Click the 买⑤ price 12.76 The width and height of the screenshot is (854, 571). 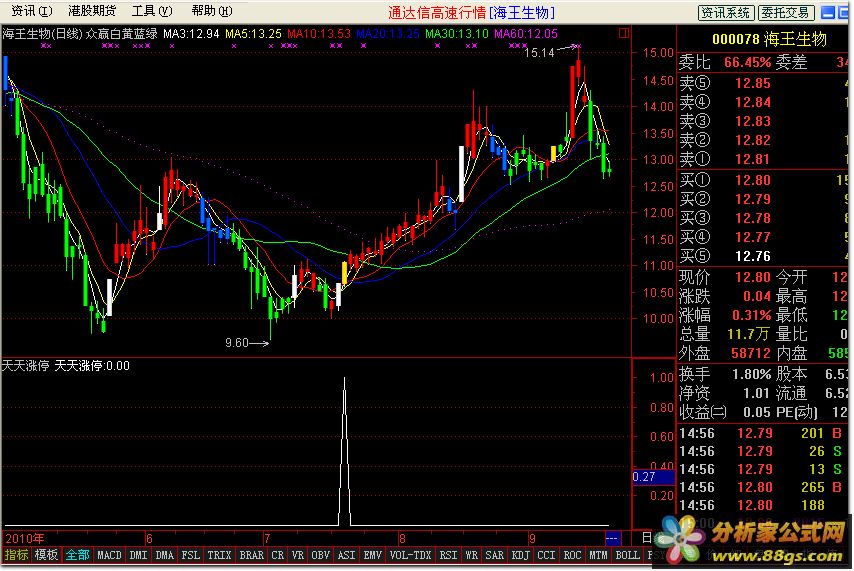click(x=753, y=256)
